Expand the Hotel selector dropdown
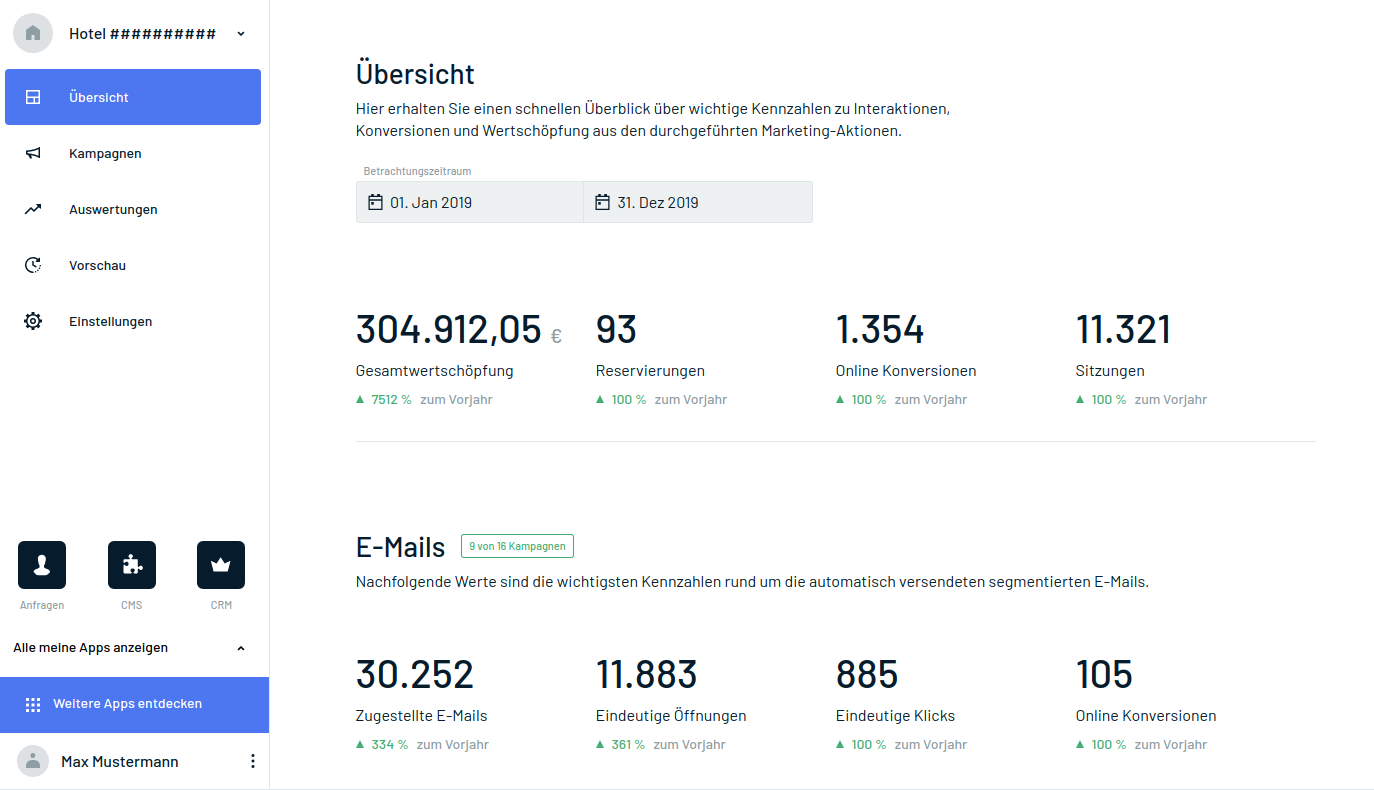The width and height of the screenshot is (1374, 790). tap(241, 34)
